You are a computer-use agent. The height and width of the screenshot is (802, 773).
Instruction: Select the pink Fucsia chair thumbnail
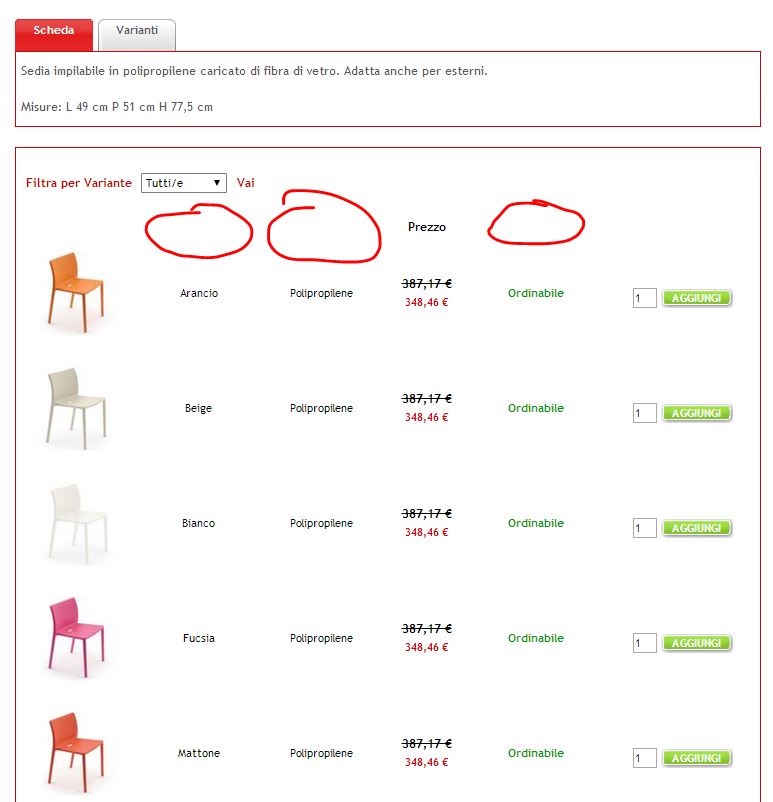coord(74,637)
